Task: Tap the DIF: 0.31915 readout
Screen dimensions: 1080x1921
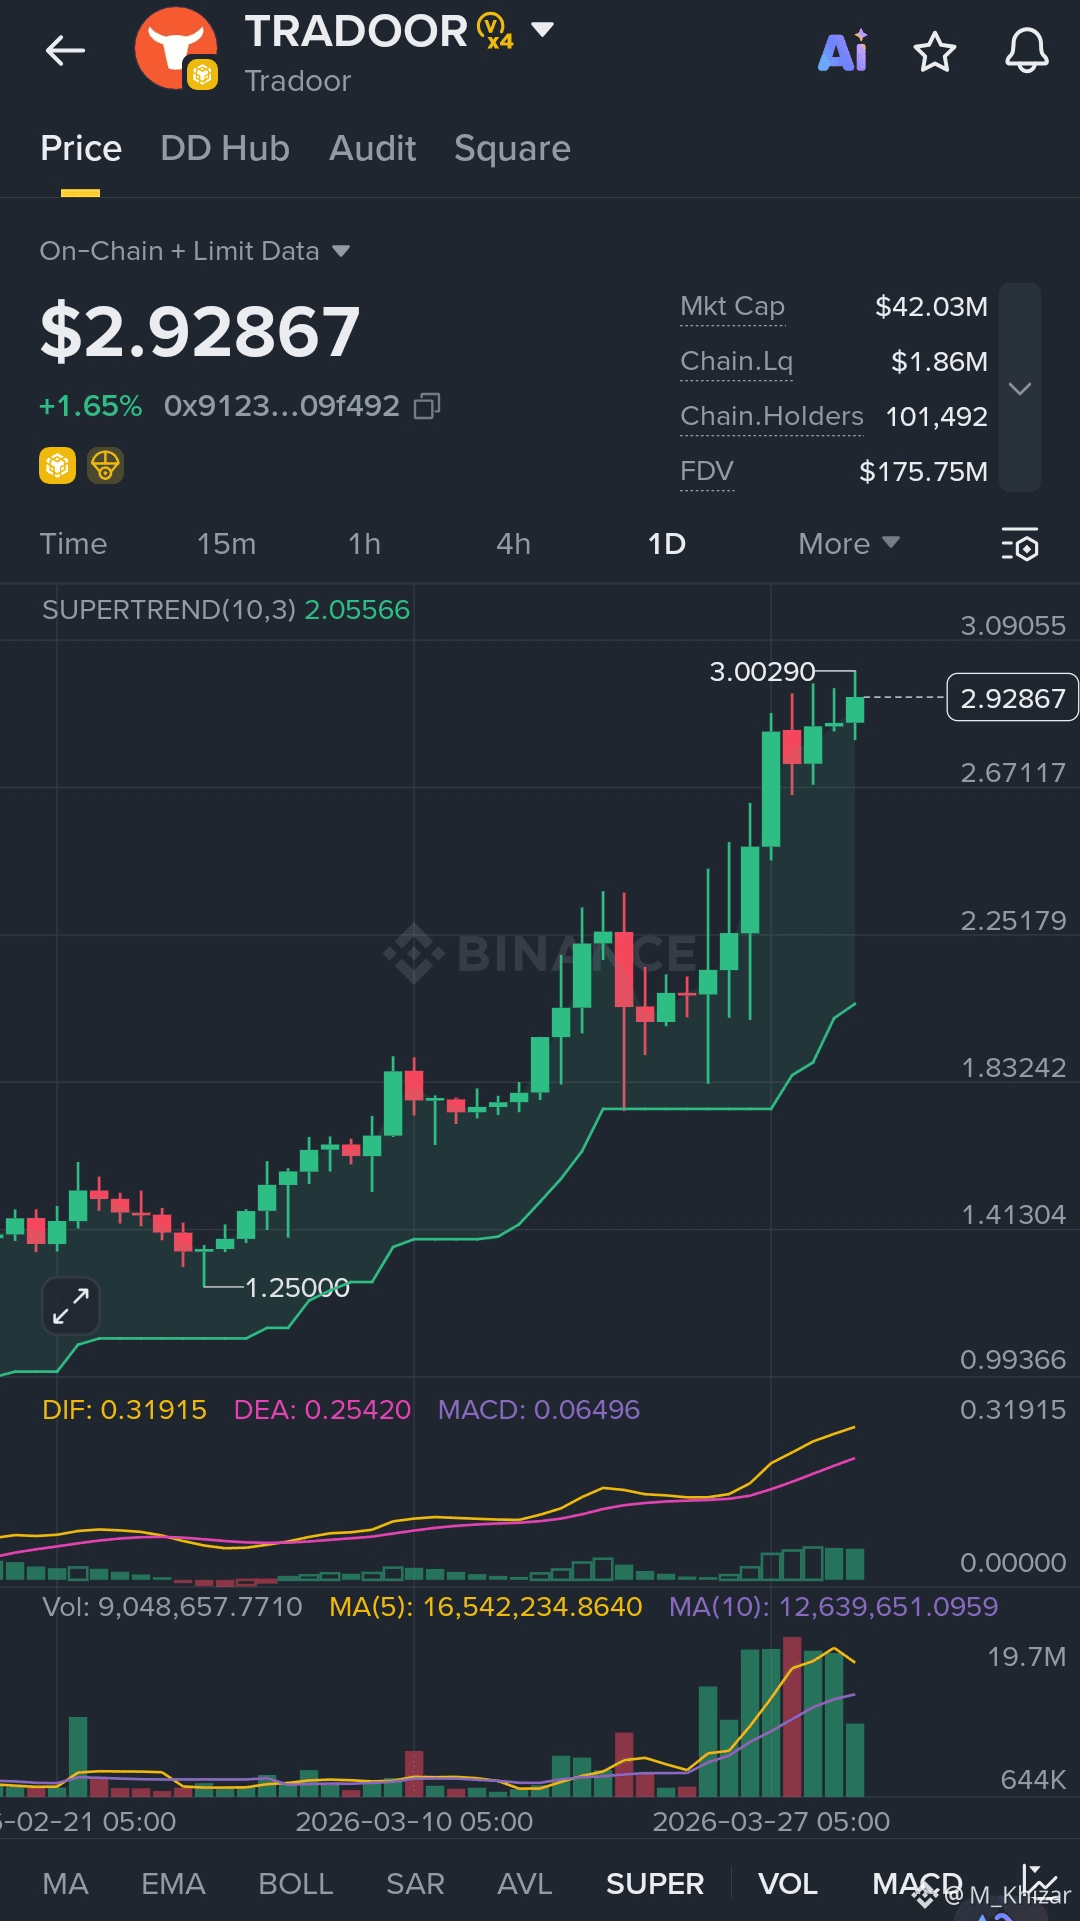Action: click(124, 1410)
